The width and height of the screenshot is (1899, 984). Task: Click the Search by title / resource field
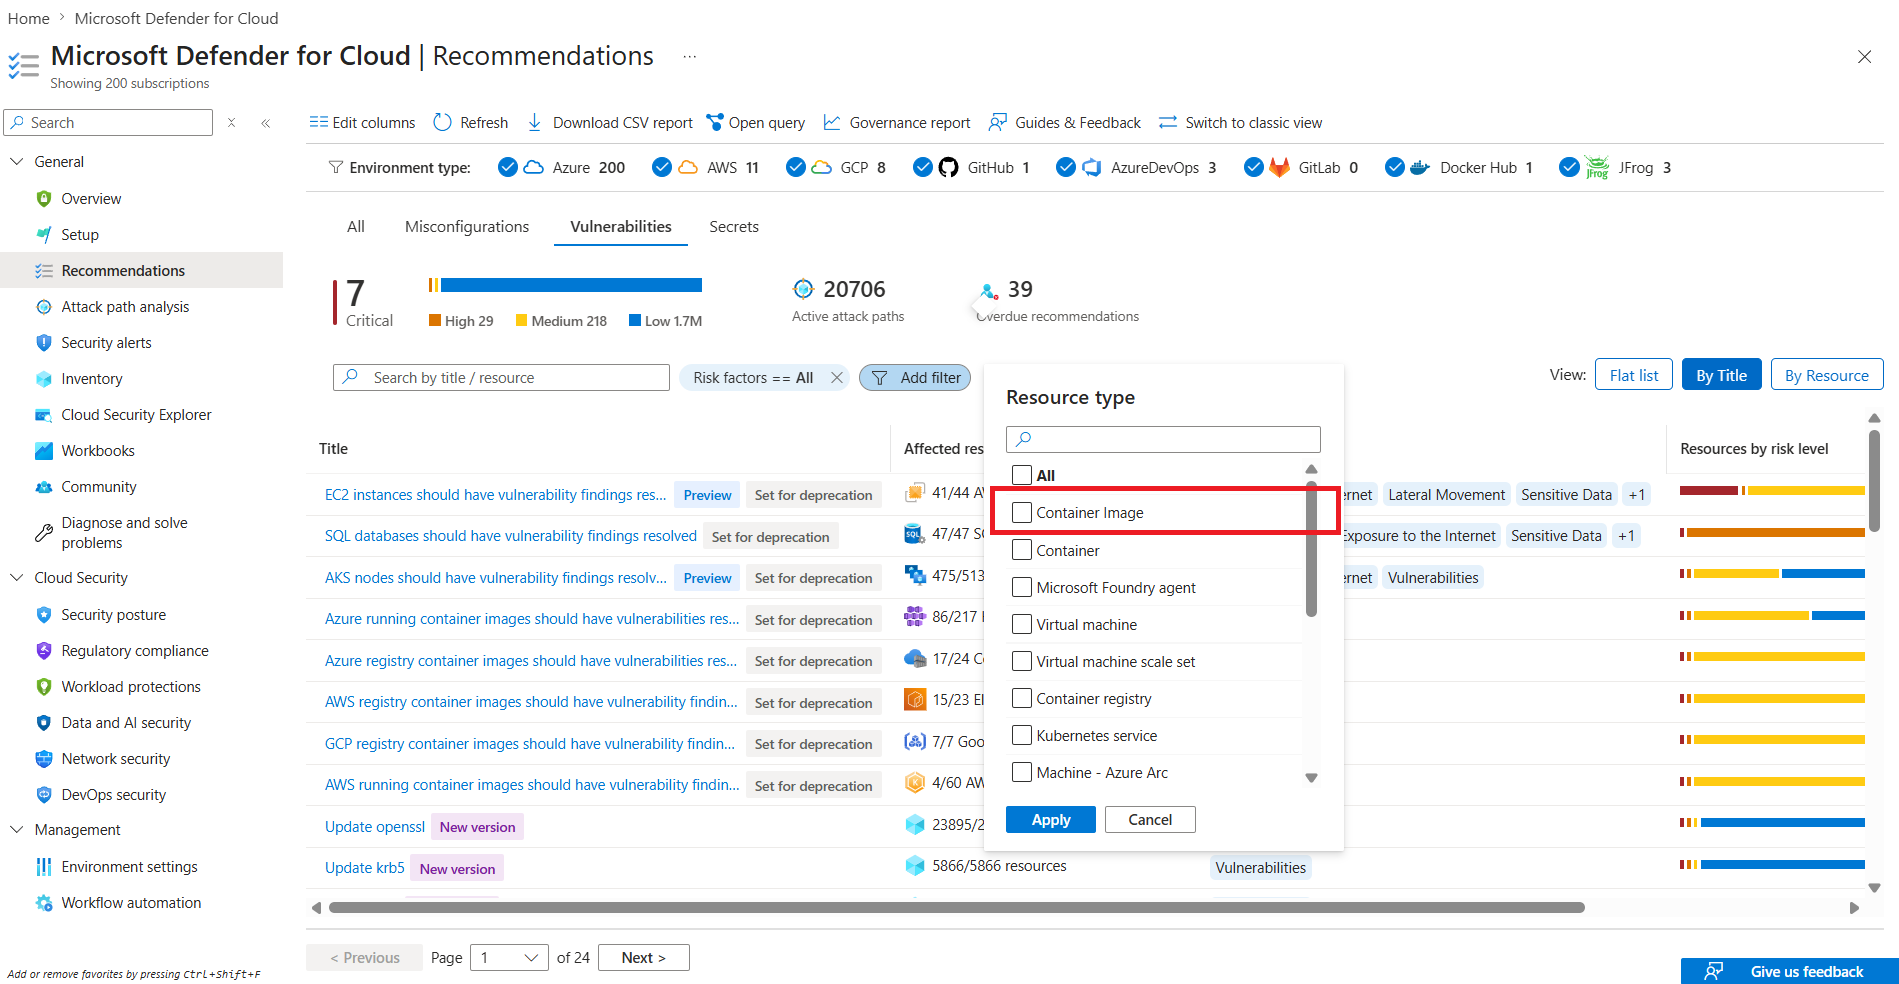(x=501, y=377)
